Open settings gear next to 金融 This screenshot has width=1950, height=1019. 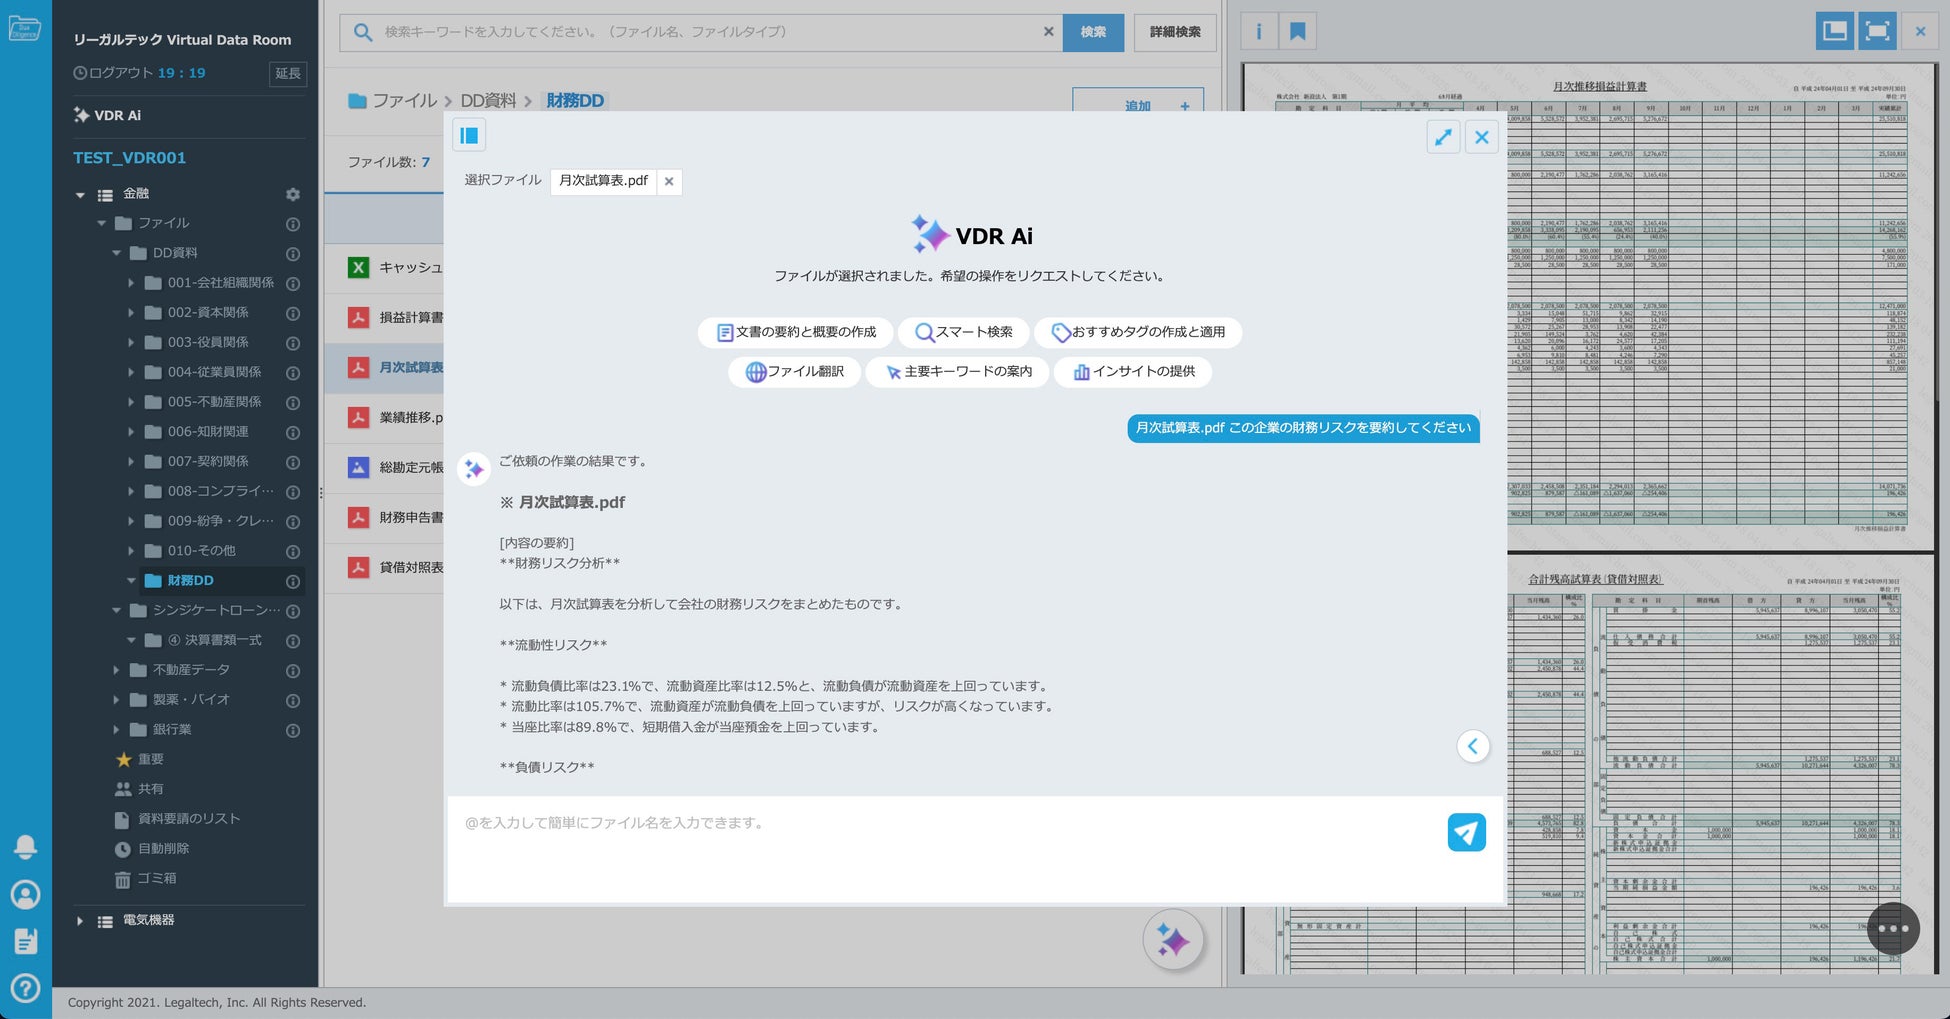coord(293,194)
